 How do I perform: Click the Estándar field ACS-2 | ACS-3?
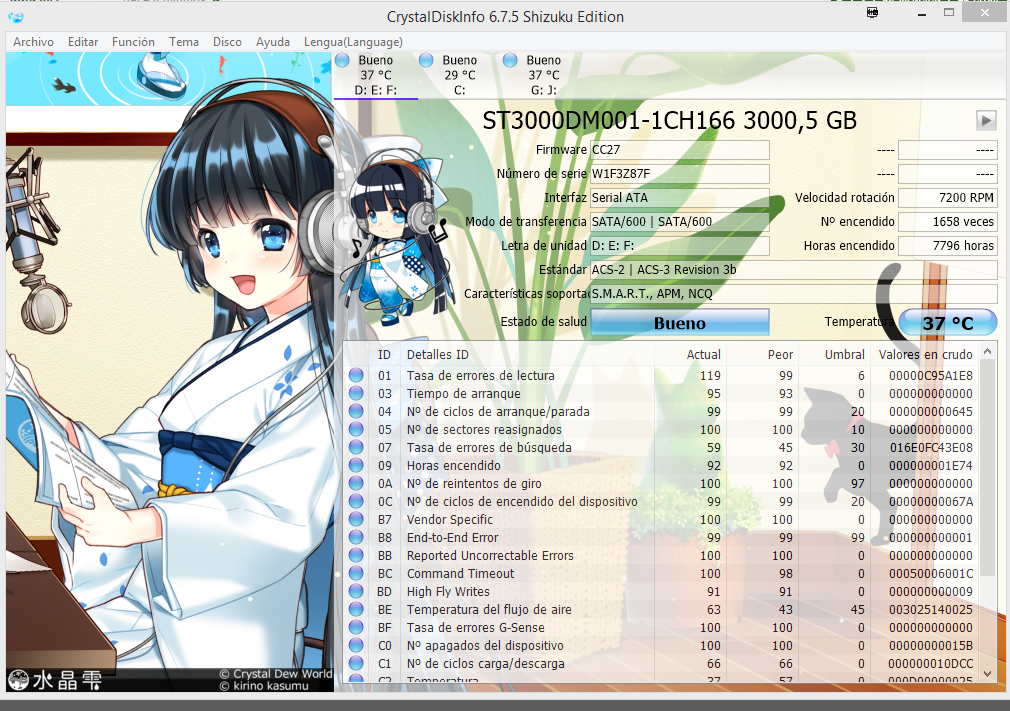794,270
